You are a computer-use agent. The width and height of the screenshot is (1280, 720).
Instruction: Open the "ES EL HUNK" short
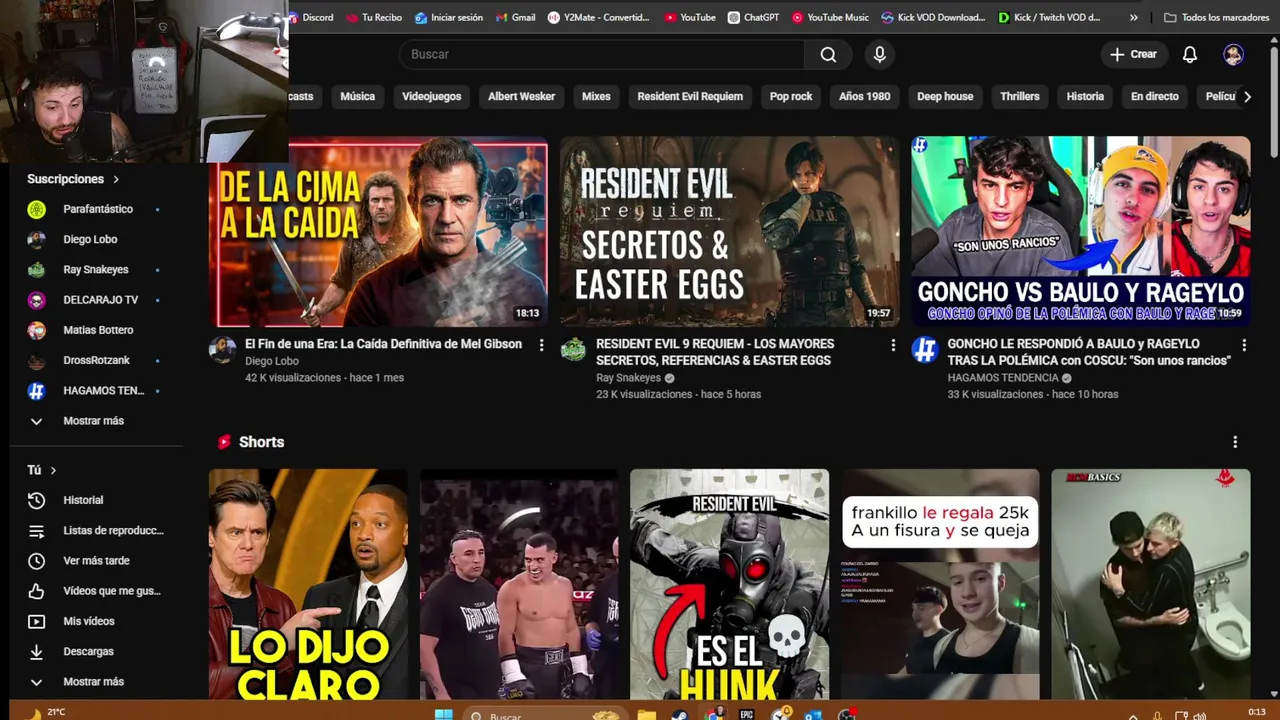tap(729, 584)
